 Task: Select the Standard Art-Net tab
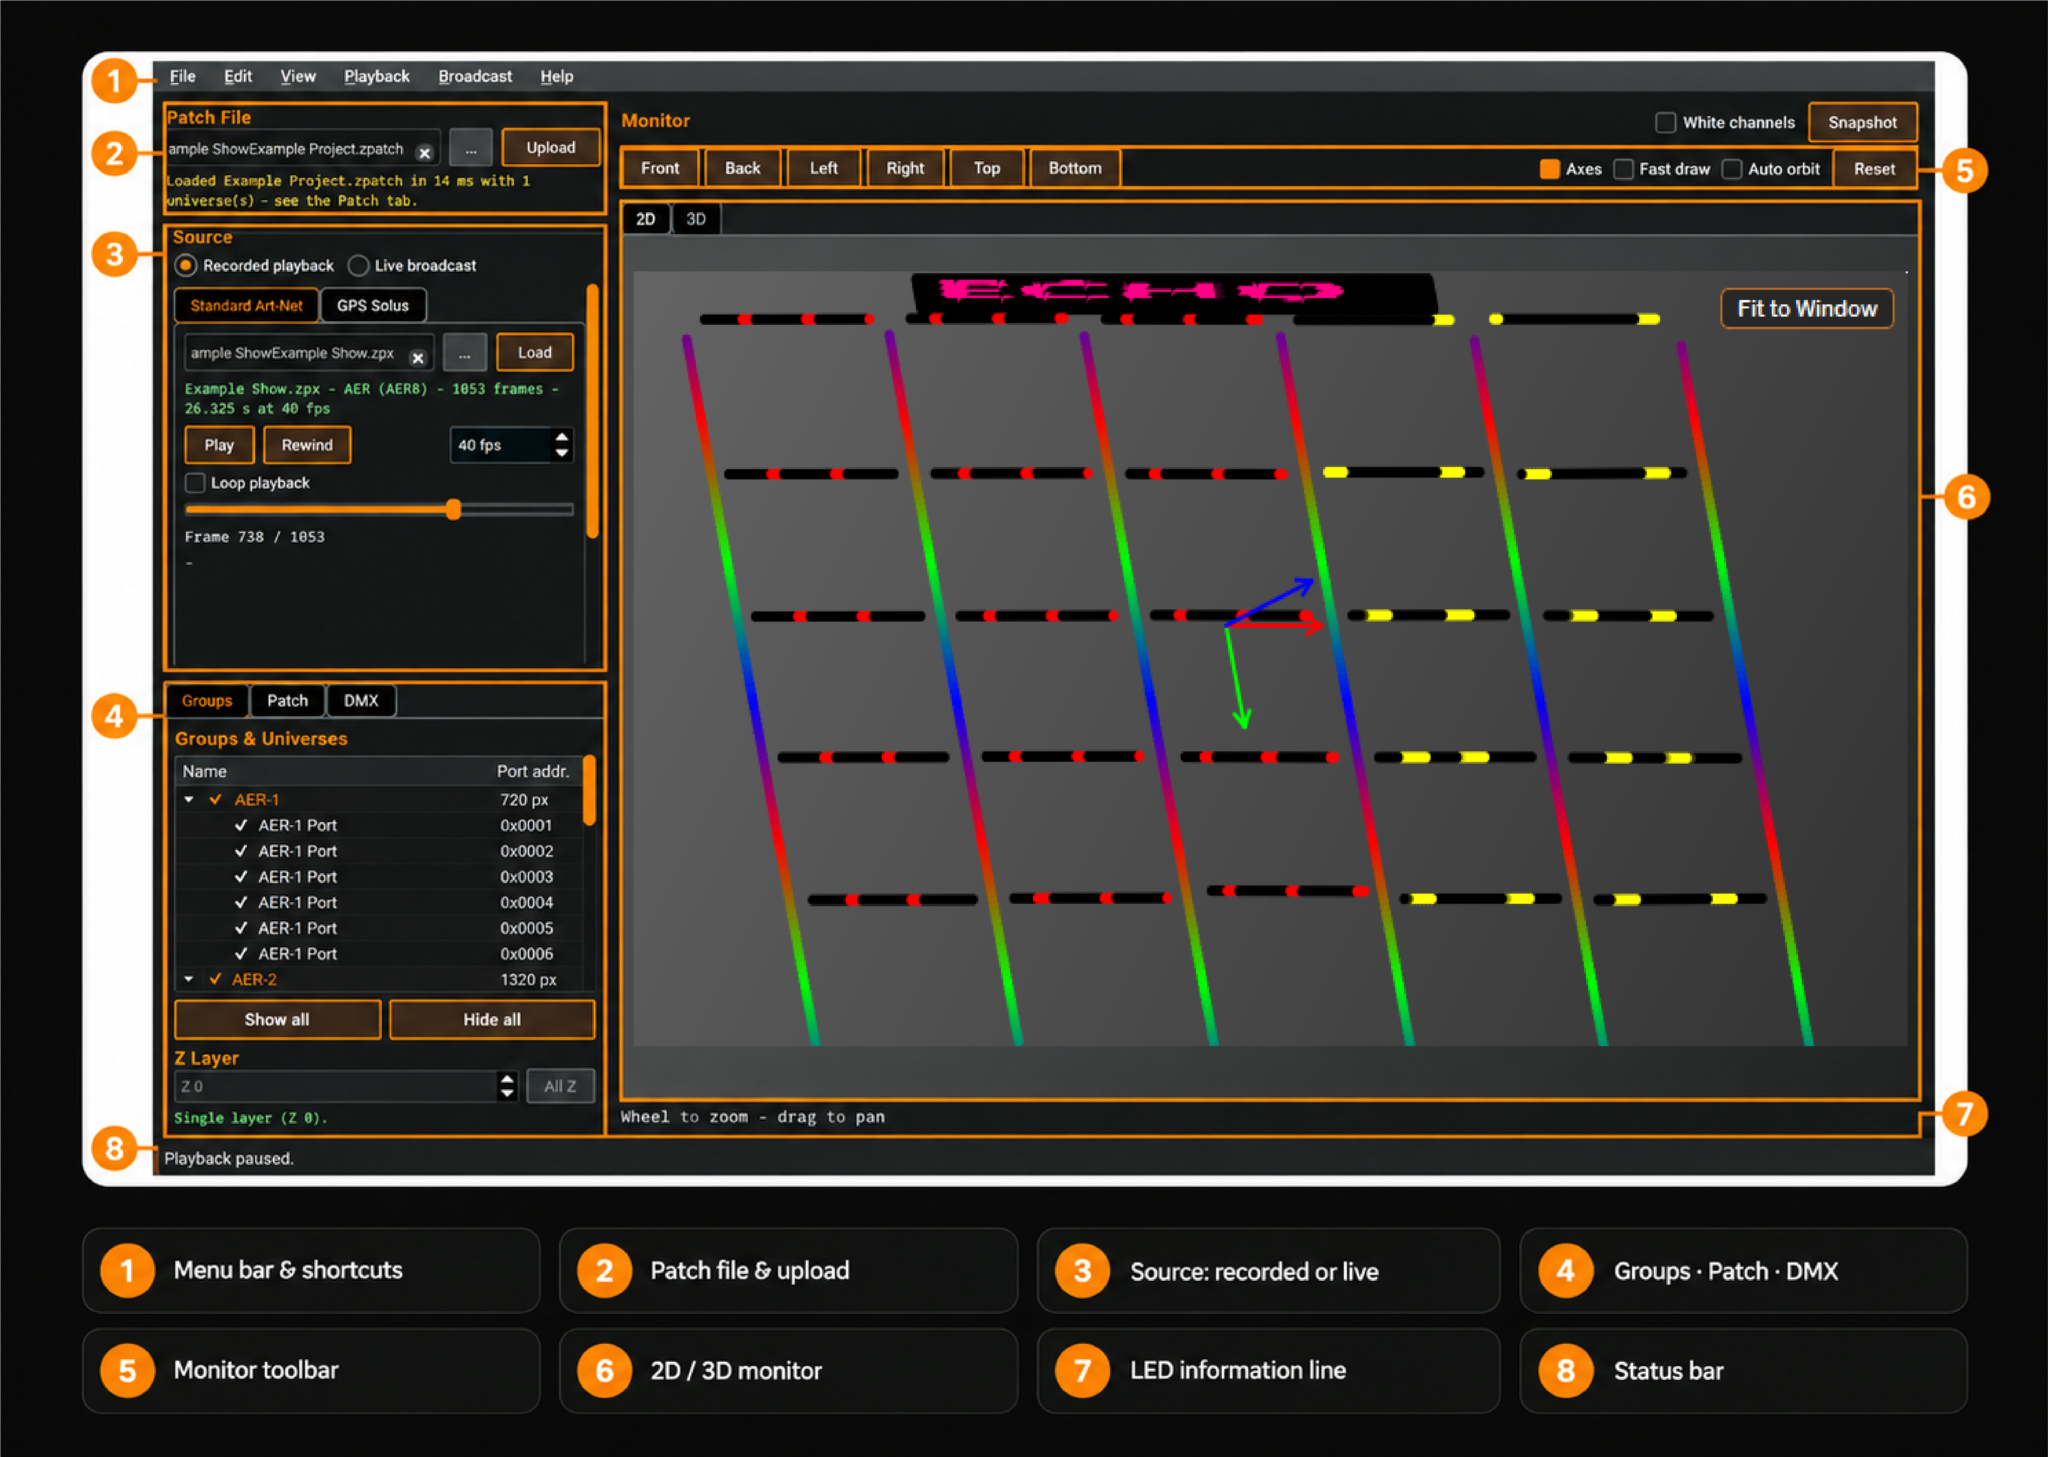(246, 305)
